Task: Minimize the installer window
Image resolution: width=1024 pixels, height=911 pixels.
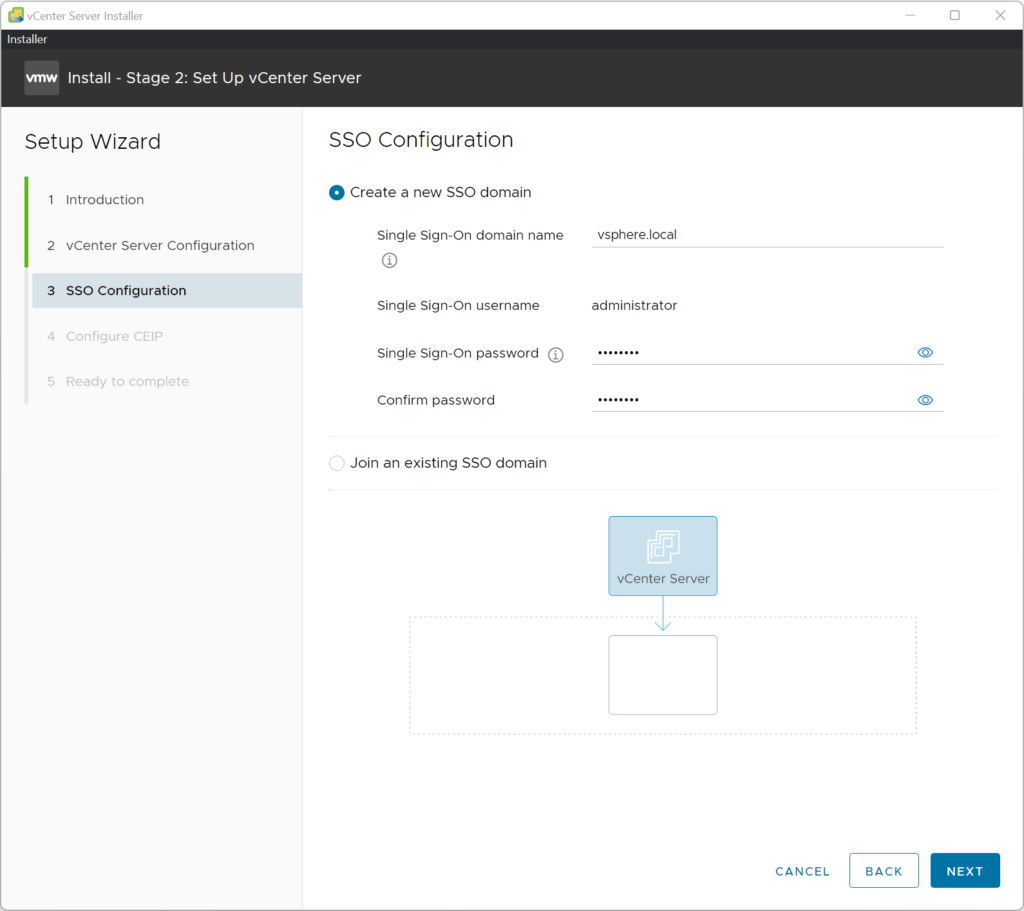Action: click(910, 15)
